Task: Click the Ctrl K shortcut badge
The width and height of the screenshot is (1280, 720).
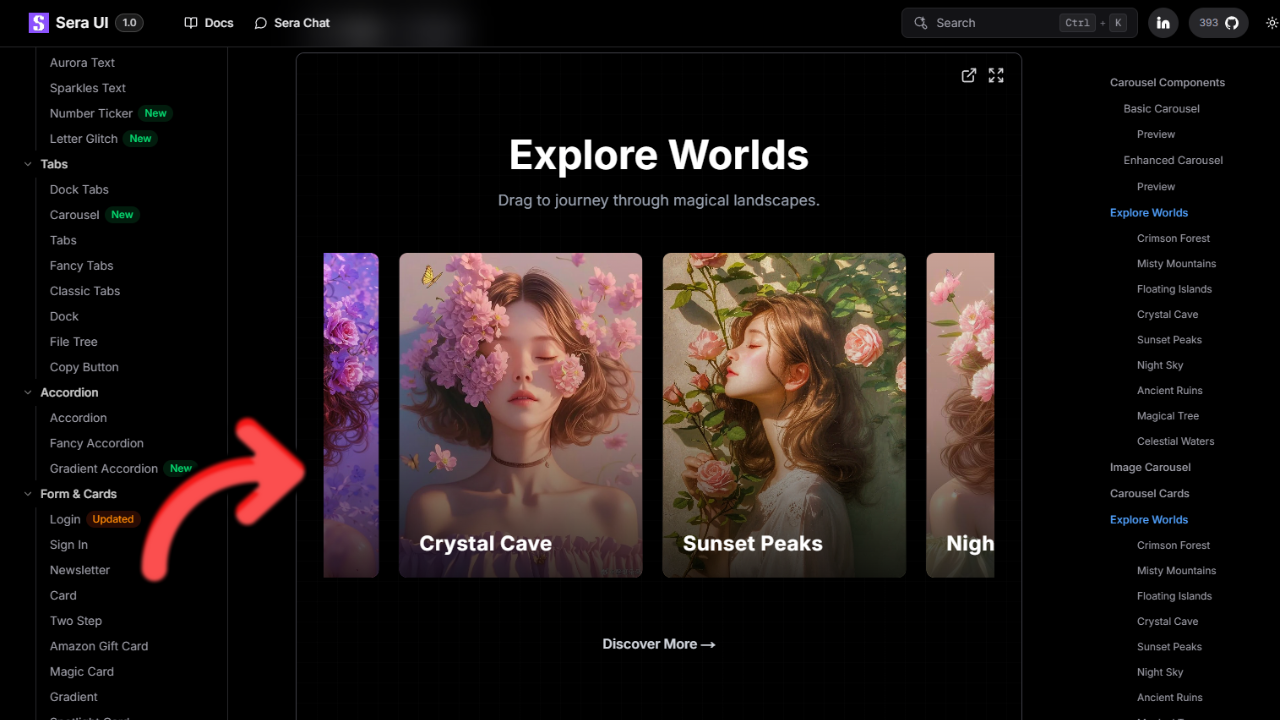Action: 1093,23
